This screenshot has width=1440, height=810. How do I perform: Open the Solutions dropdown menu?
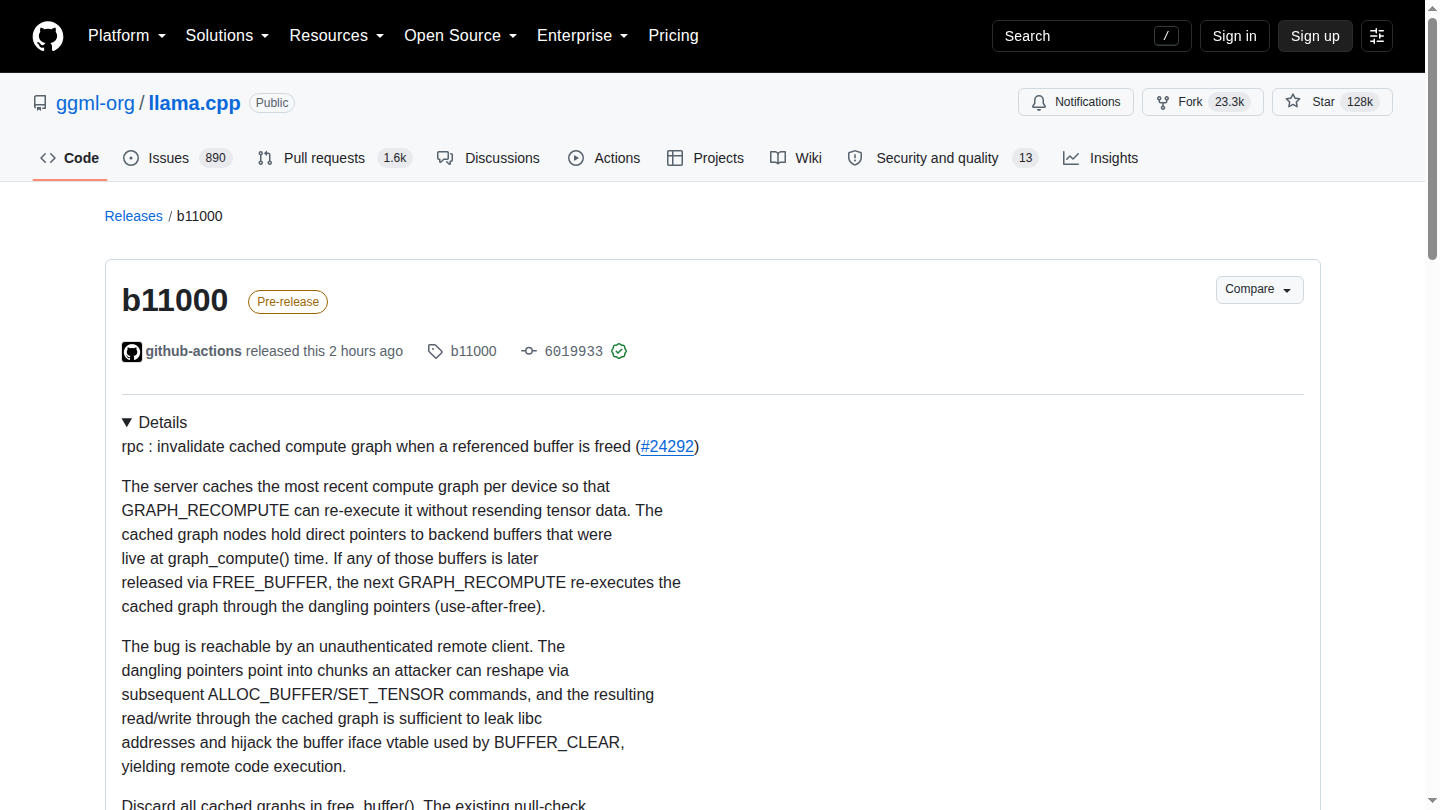(x=227, y=36)
